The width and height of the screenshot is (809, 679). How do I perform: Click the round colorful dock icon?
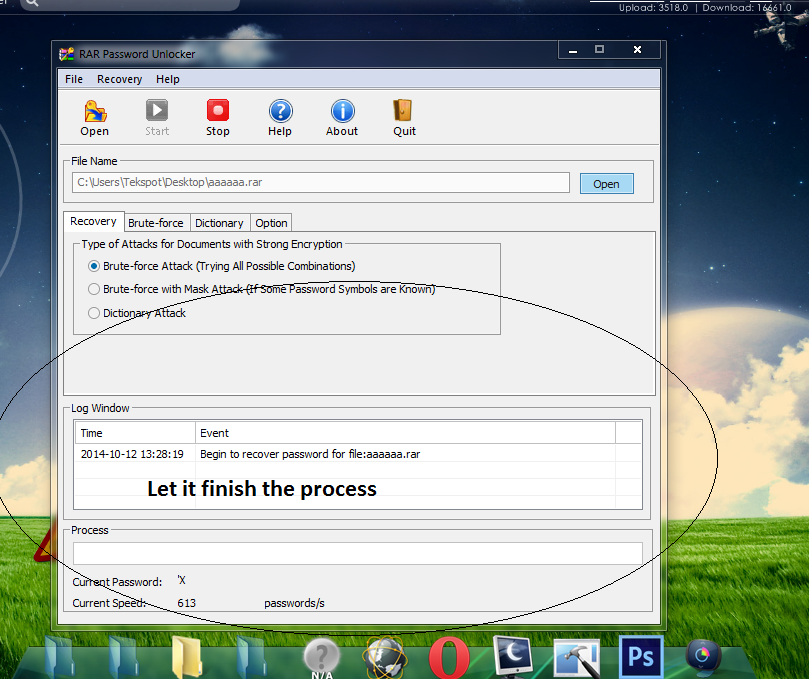tap(703, 656)
